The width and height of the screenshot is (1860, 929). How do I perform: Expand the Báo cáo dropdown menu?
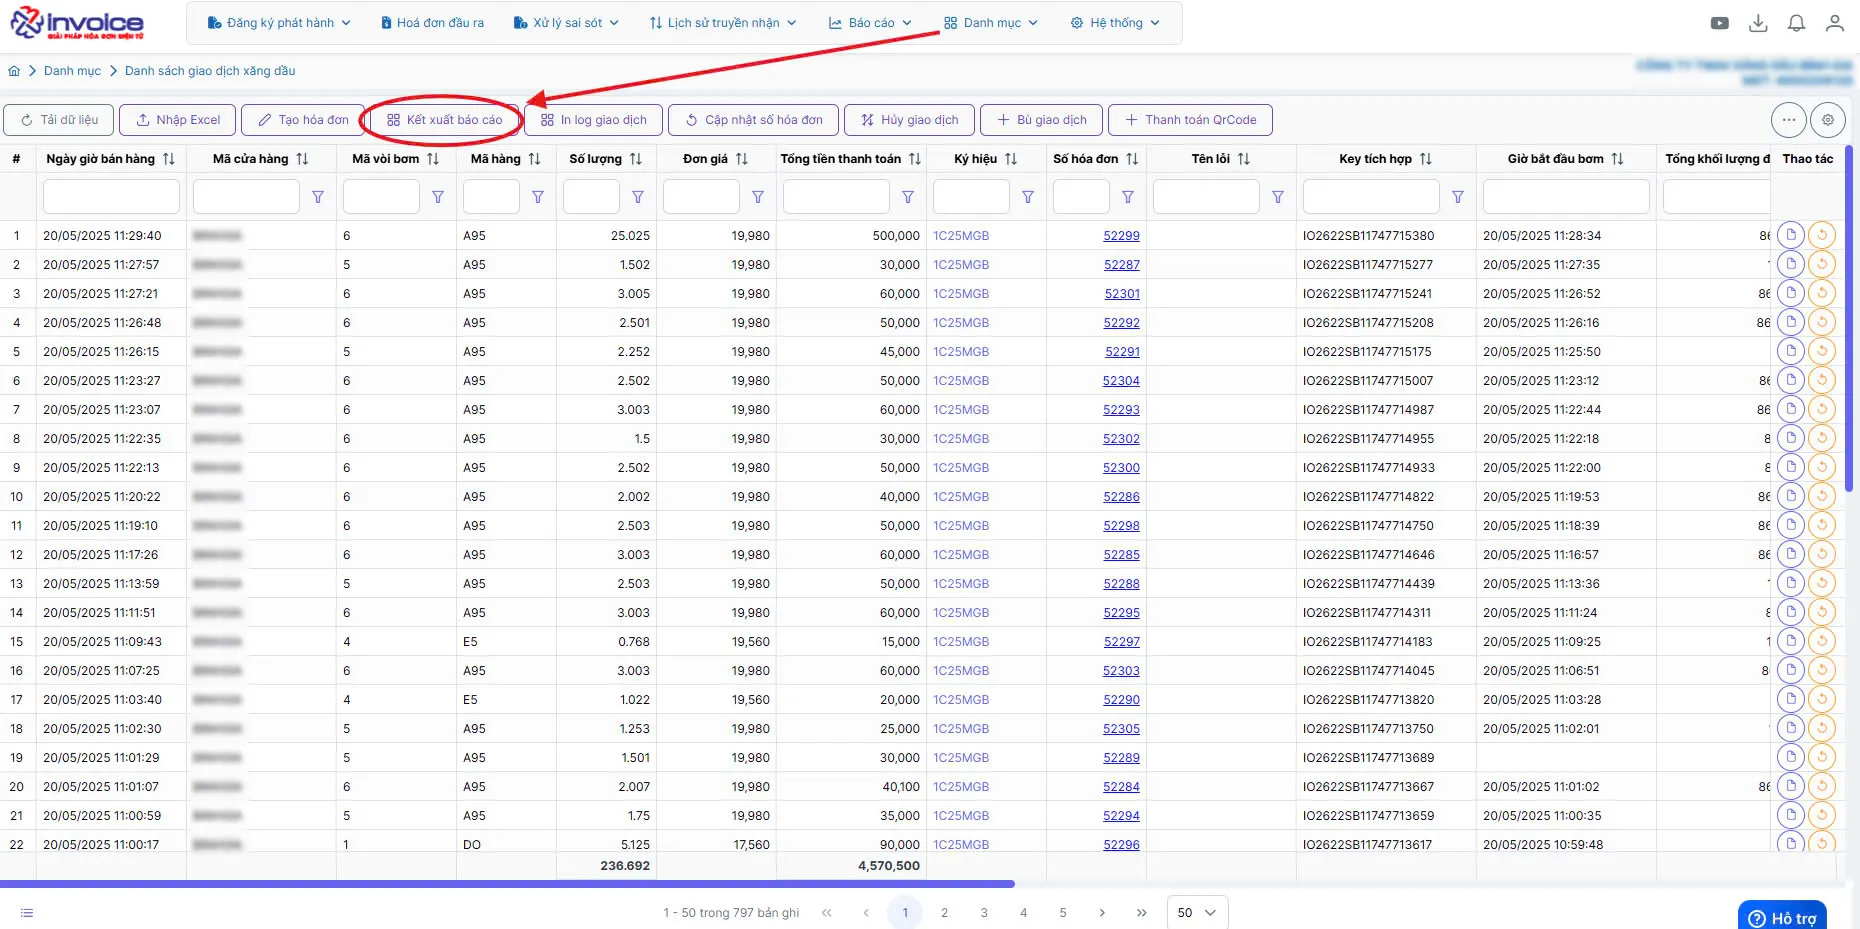click(x=870, y=23)
